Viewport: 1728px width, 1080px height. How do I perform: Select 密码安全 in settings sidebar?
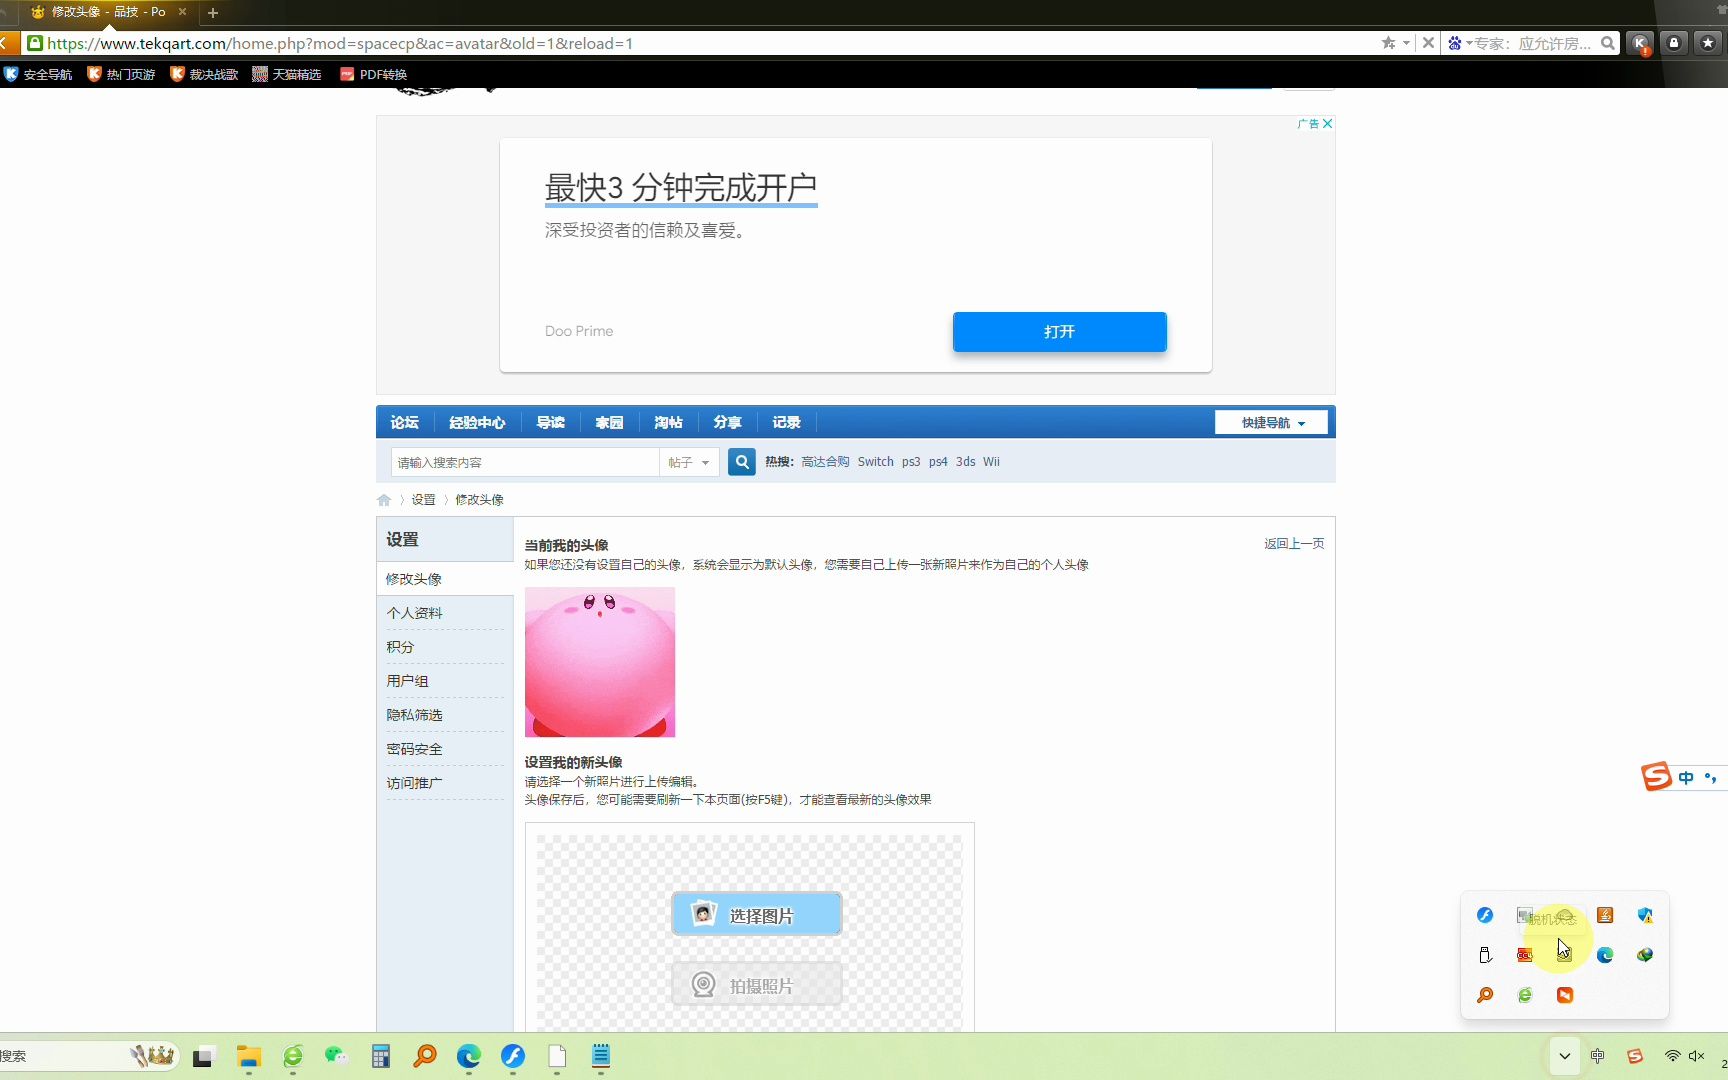445,749
